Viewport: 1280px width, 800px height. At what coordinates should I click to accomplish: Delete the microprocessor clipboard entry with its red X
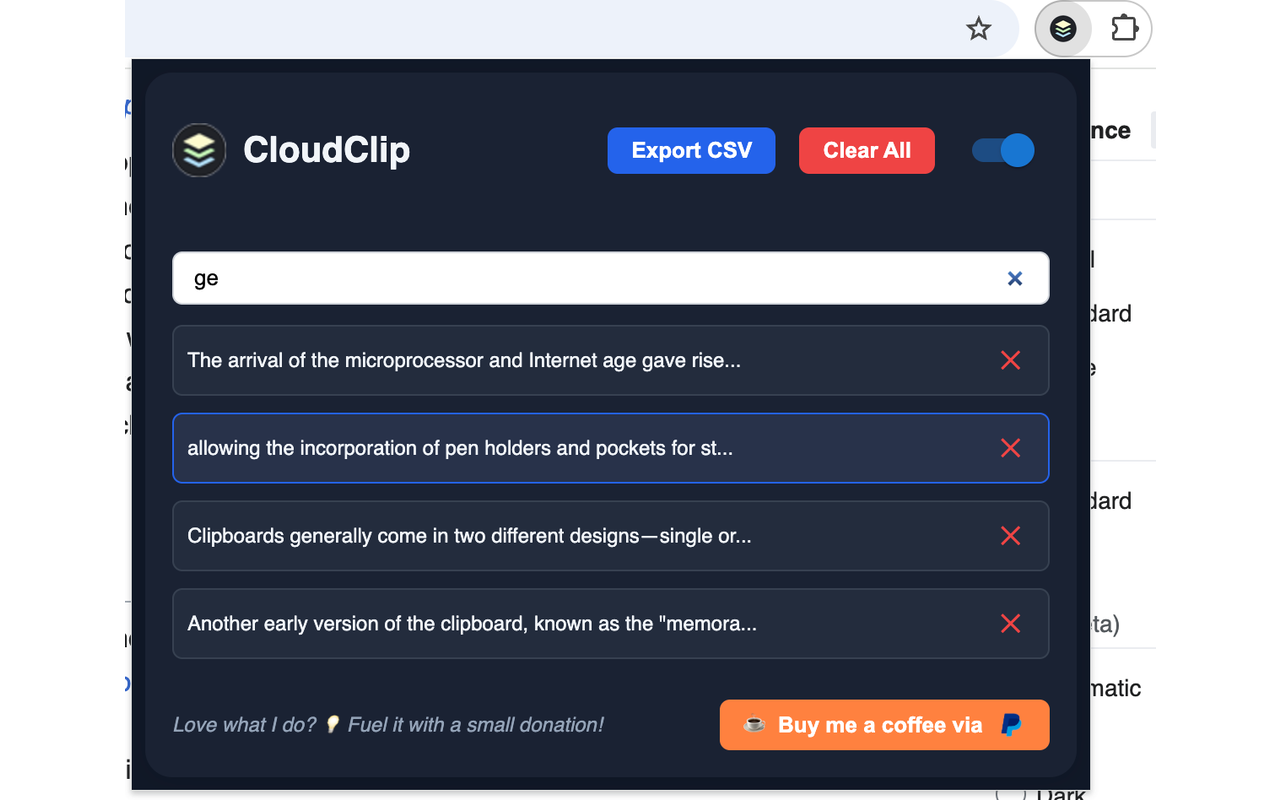click(x=1010, y=360)
